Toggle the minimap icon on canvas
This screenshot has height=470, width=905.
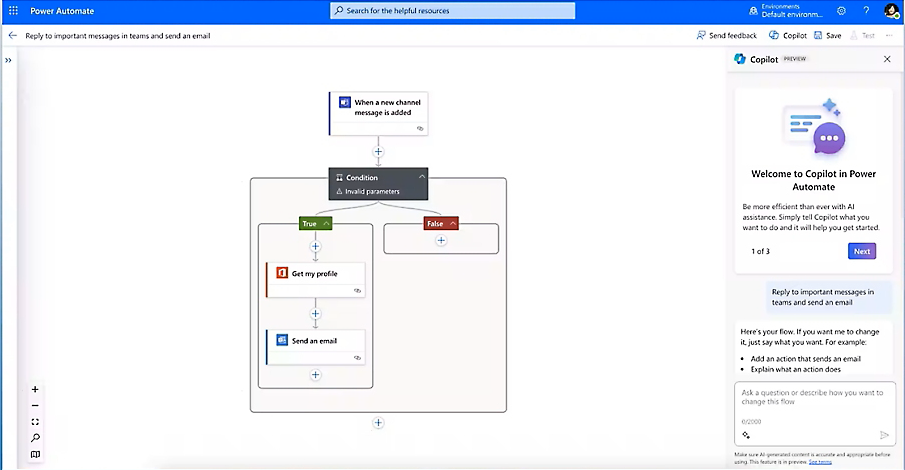pos(35,454)
